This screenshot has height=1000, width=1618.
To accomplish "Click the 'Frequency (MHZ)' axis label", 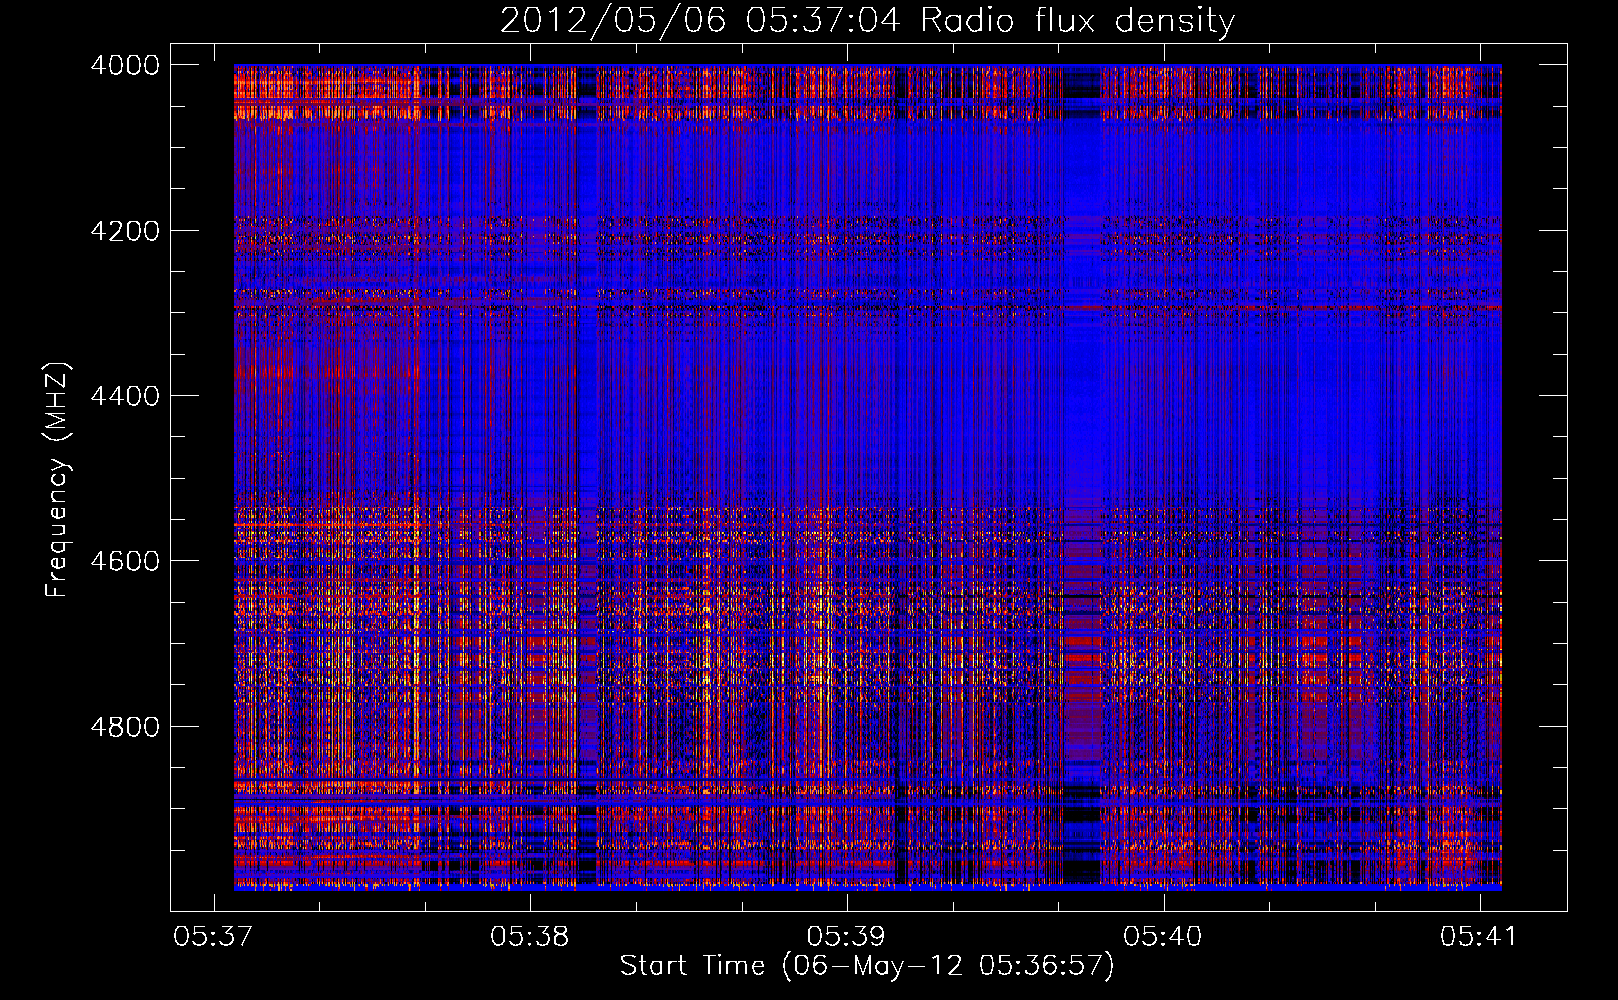I will pyautogui.click(x=57, y=480).
